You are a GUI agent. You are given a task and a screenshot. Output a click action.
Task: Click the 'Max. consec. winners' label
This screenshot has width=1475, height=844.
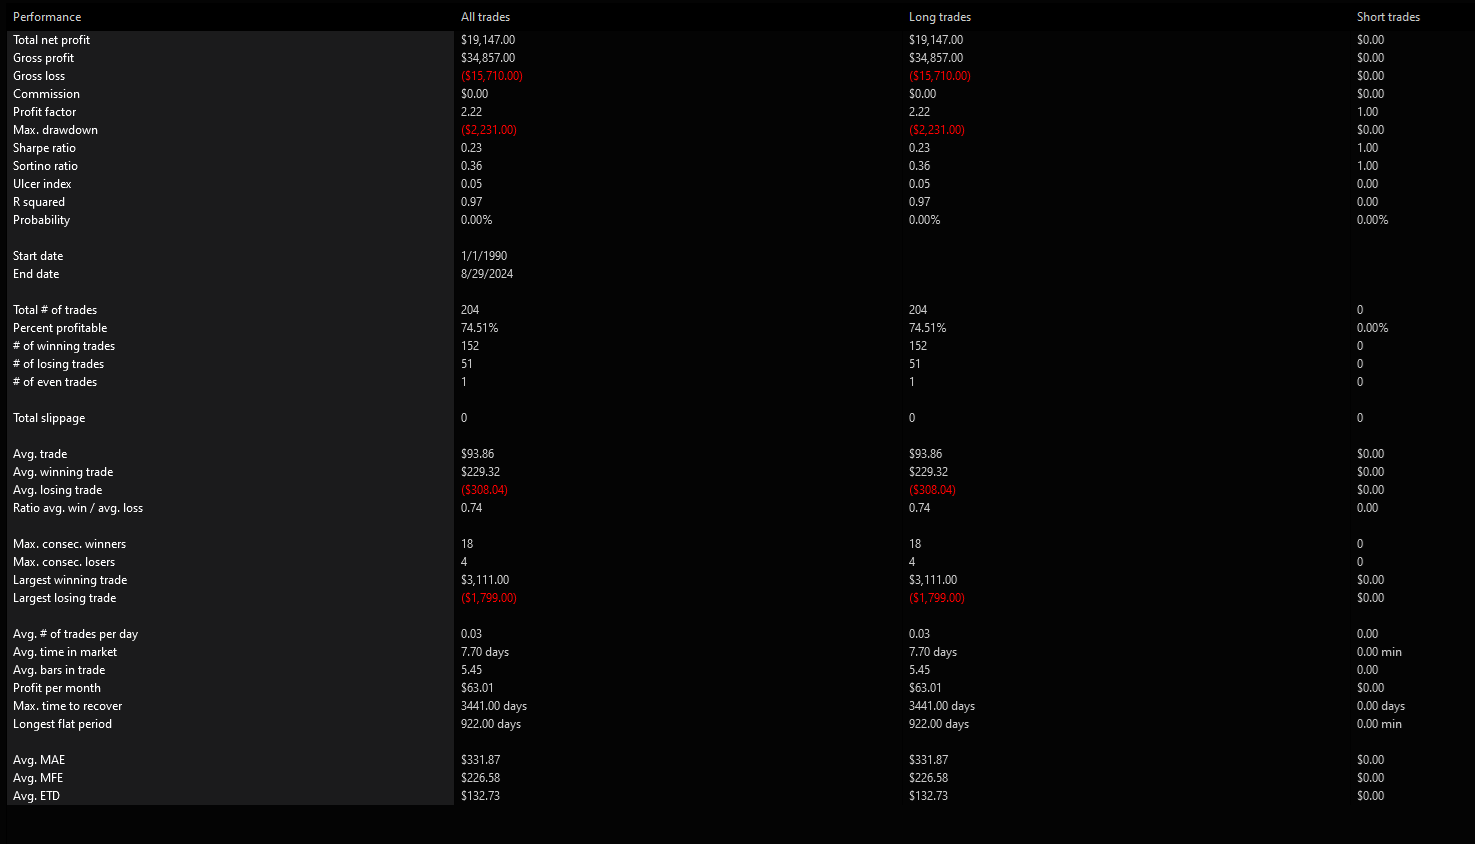(69, 544)
